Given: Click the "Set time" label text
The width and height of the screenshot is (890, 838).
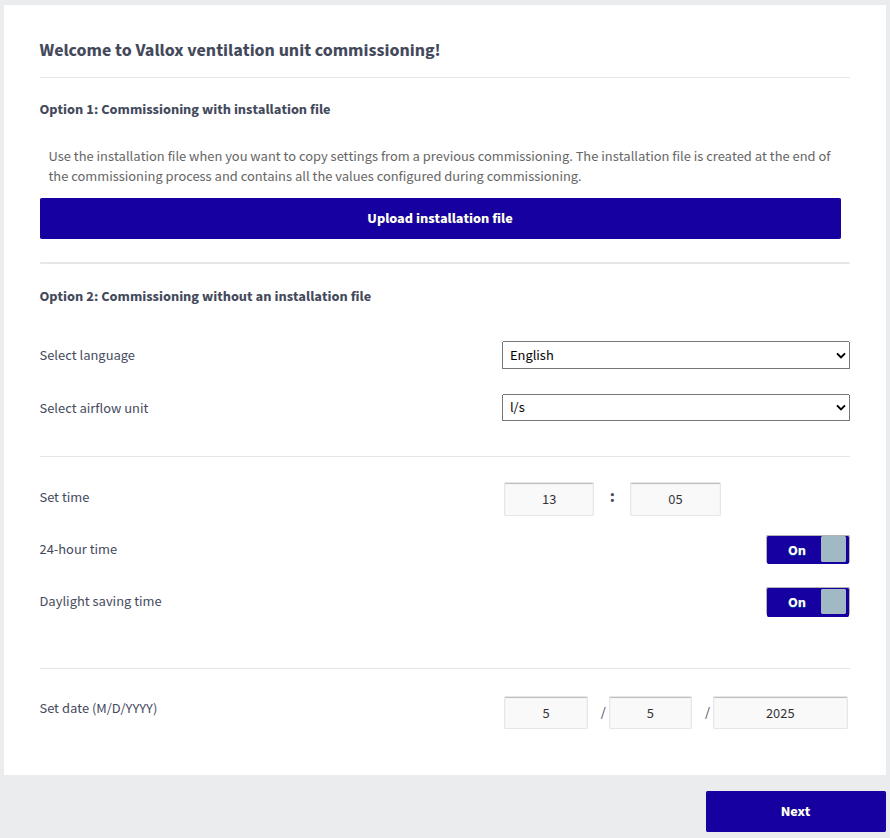Looking at the screenshot, I should (64, 497).
